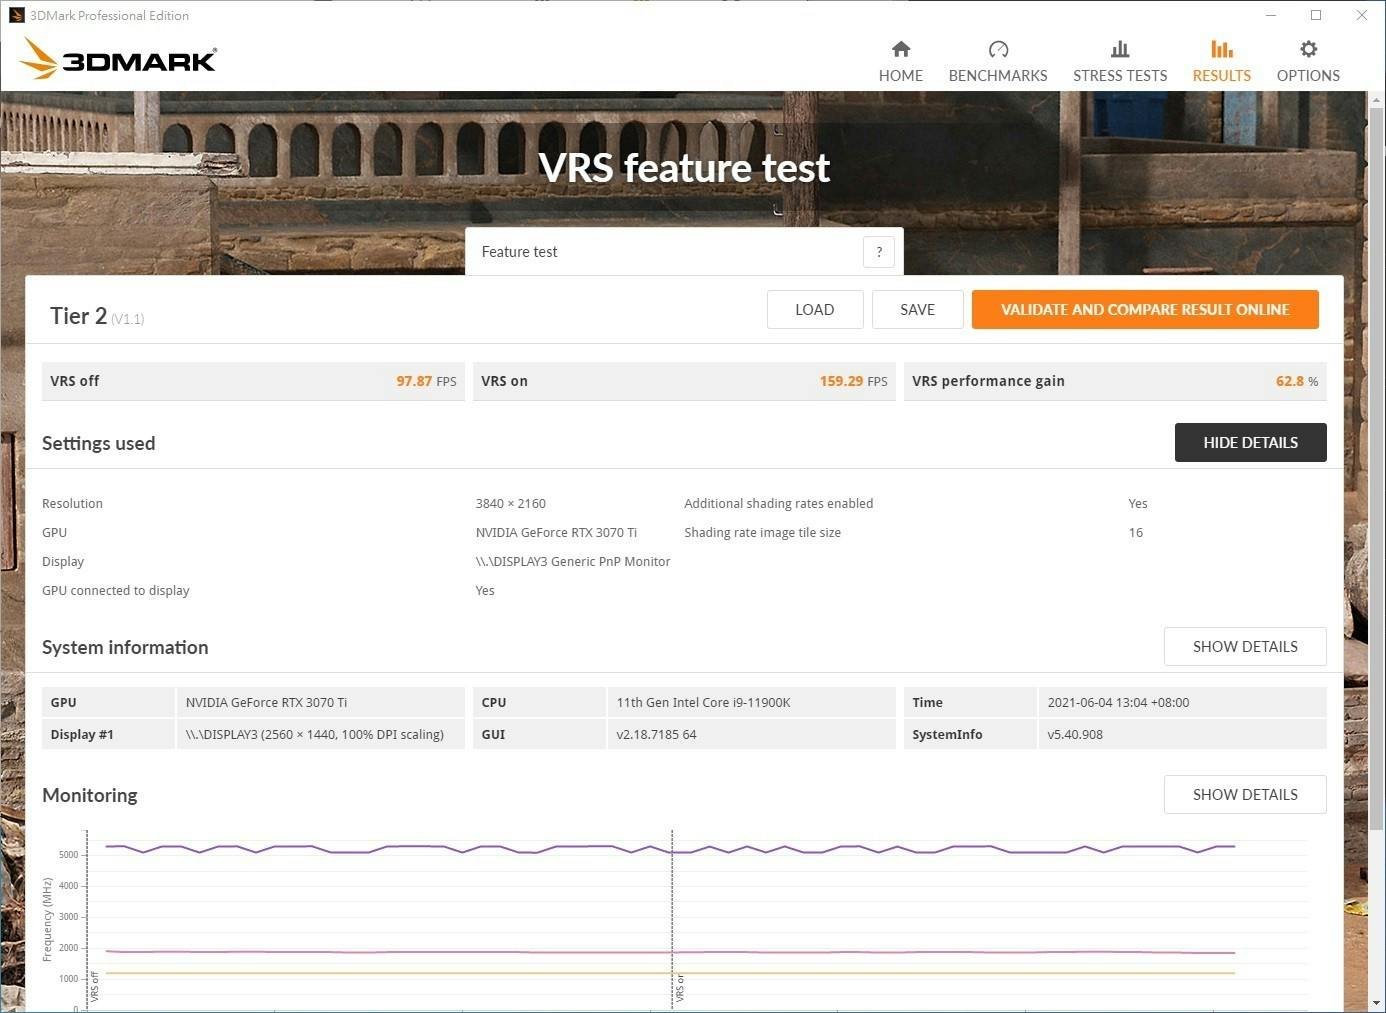
Task: Click the 3840 × 2160 resolution value
Action: [x=511, y=504]
